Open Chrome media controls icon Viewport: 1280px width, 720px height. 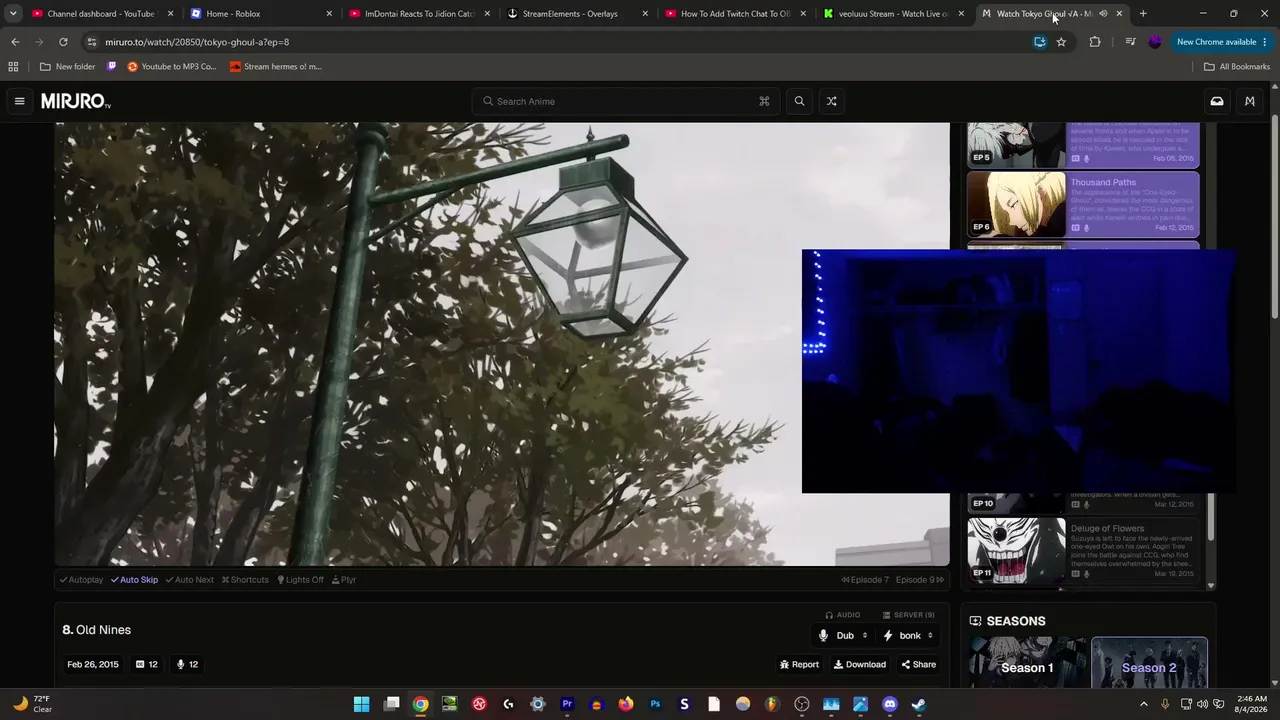pos(1130,42)
